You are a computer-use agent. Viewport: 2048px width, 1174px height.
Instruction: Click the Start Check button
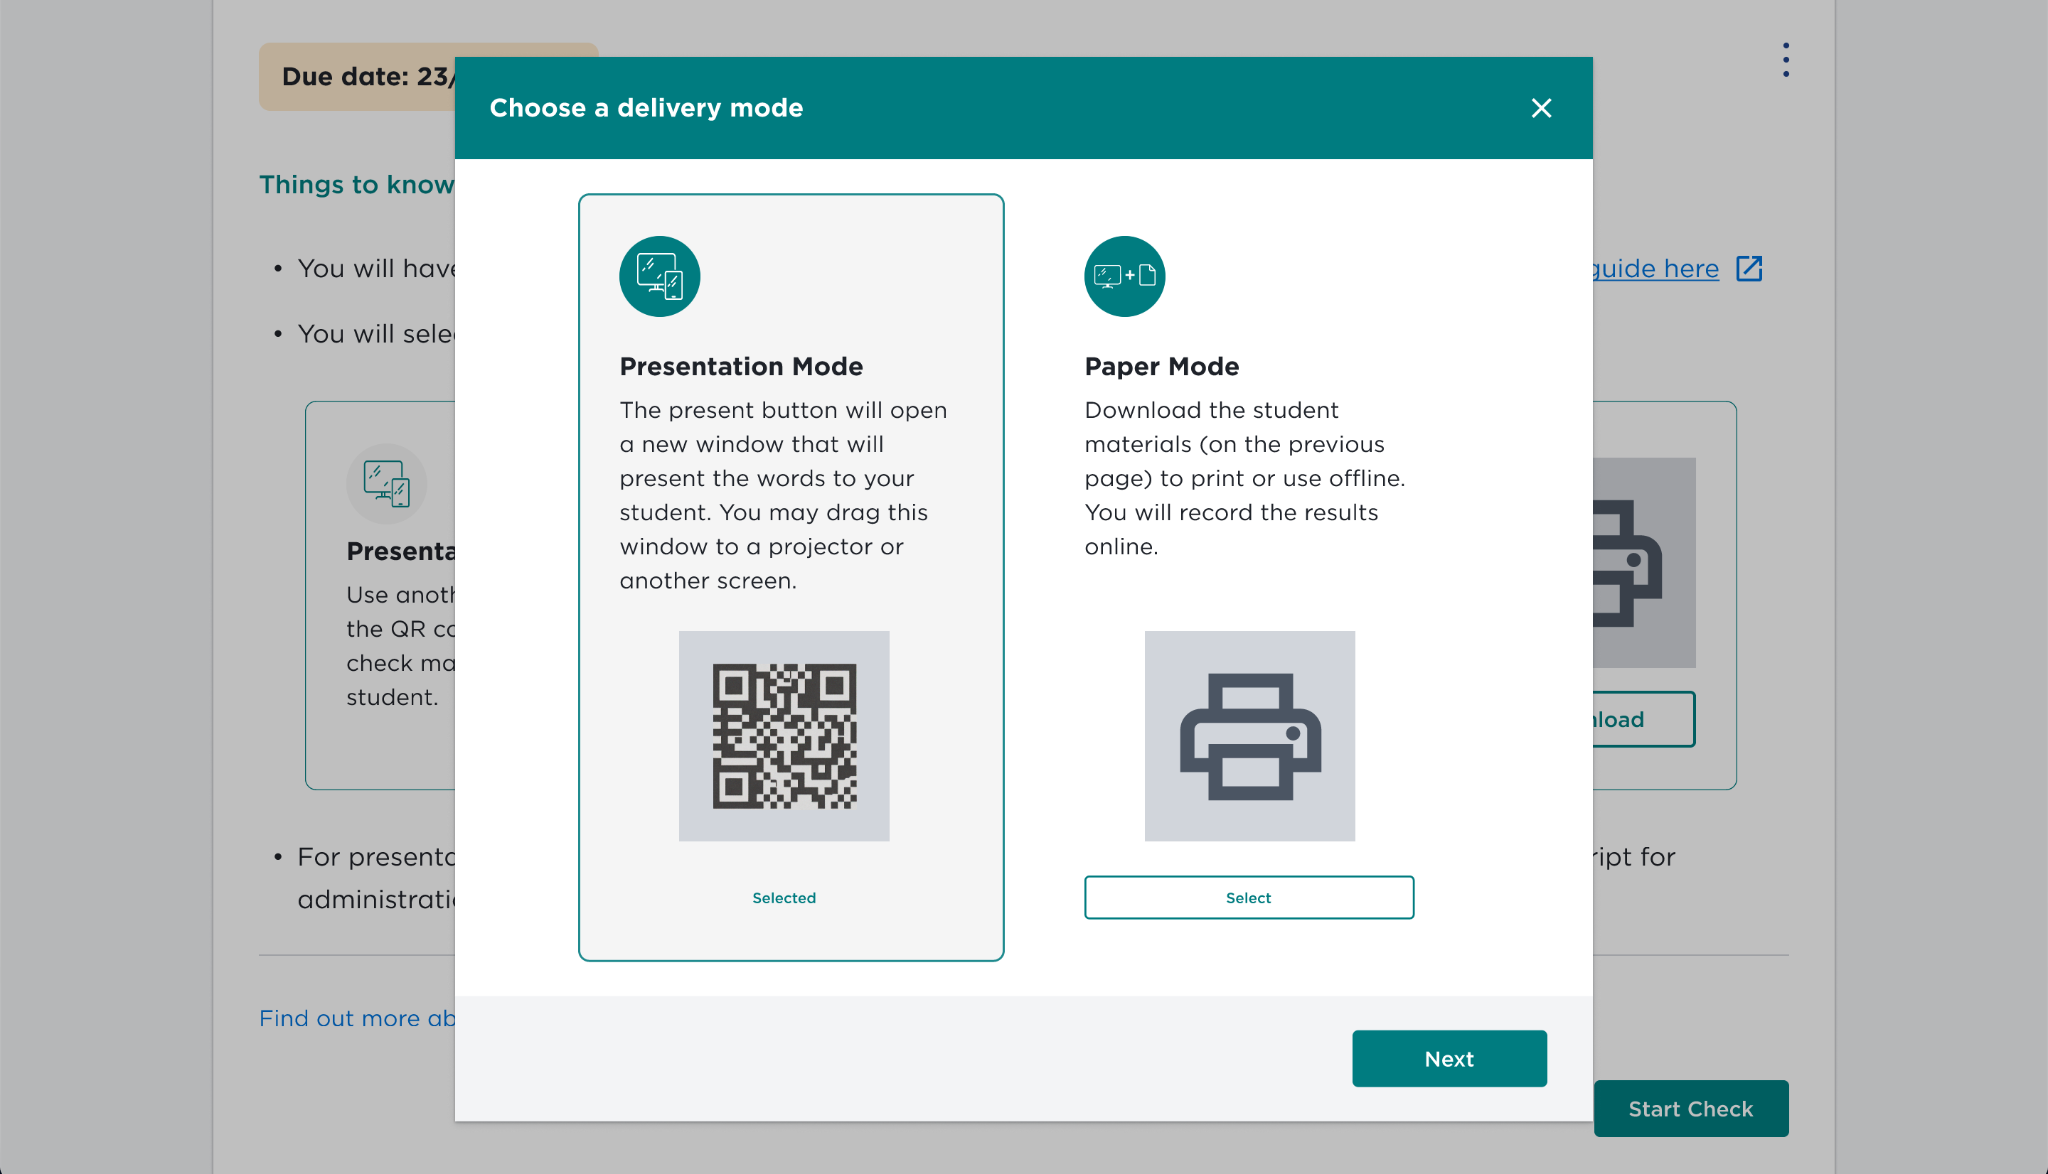(1690, 1109)
